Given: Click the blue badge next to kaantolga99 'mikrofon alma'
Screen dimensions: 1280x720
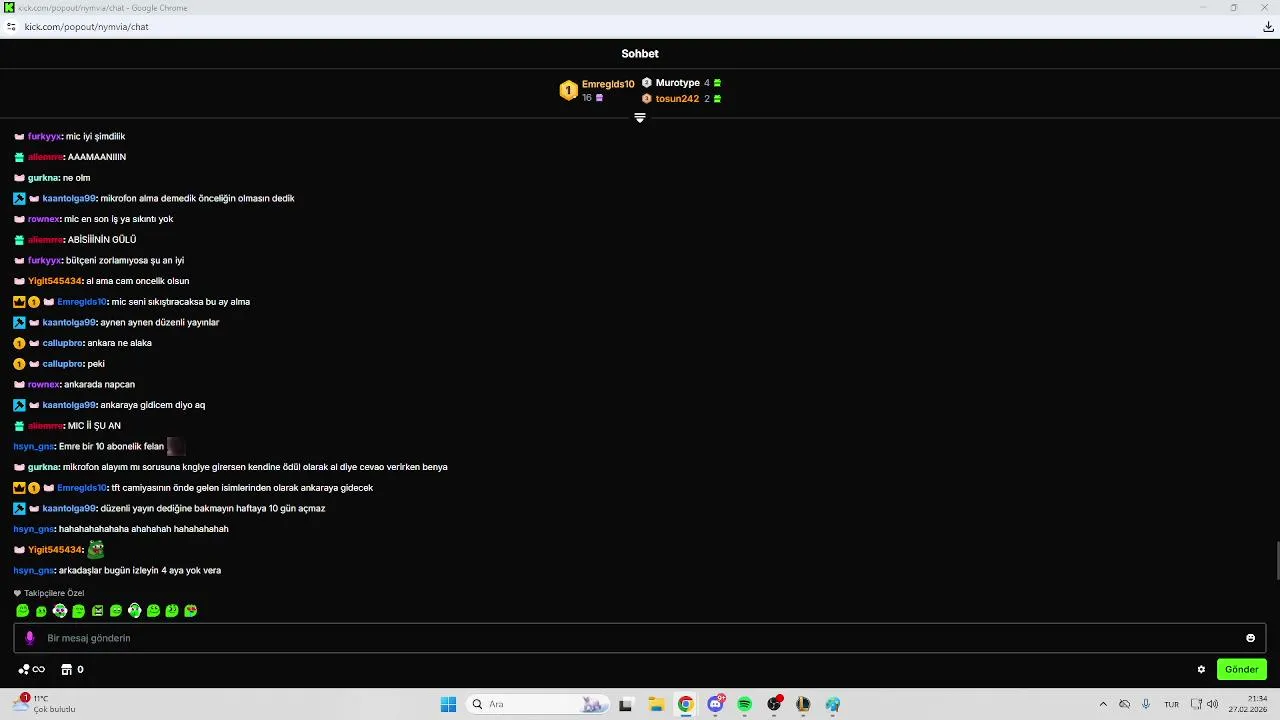Looking at the screenshot, I should pyautogui.click(x=19, y=198).
